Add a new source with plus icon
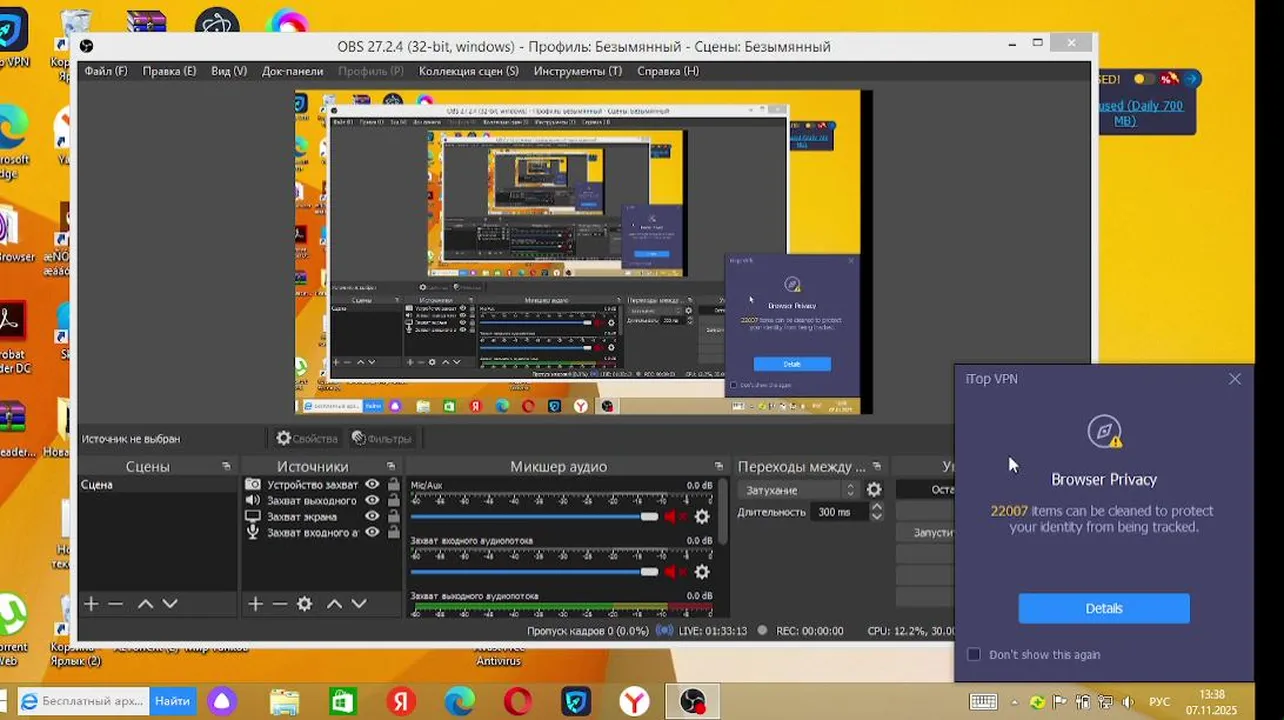 click(x=255, y=604)
